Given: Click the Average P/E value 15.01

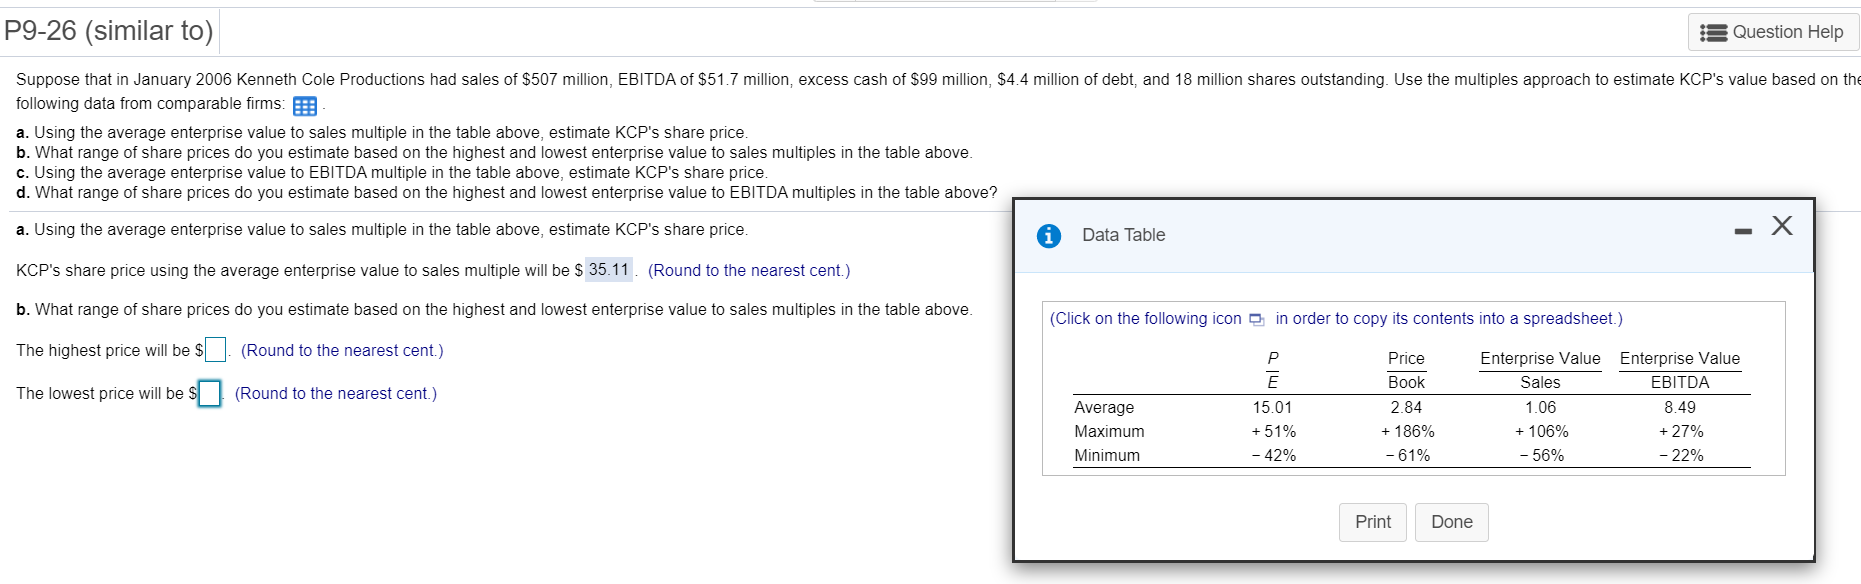Looking at the screenshot, I should [x=1272, y=407].
